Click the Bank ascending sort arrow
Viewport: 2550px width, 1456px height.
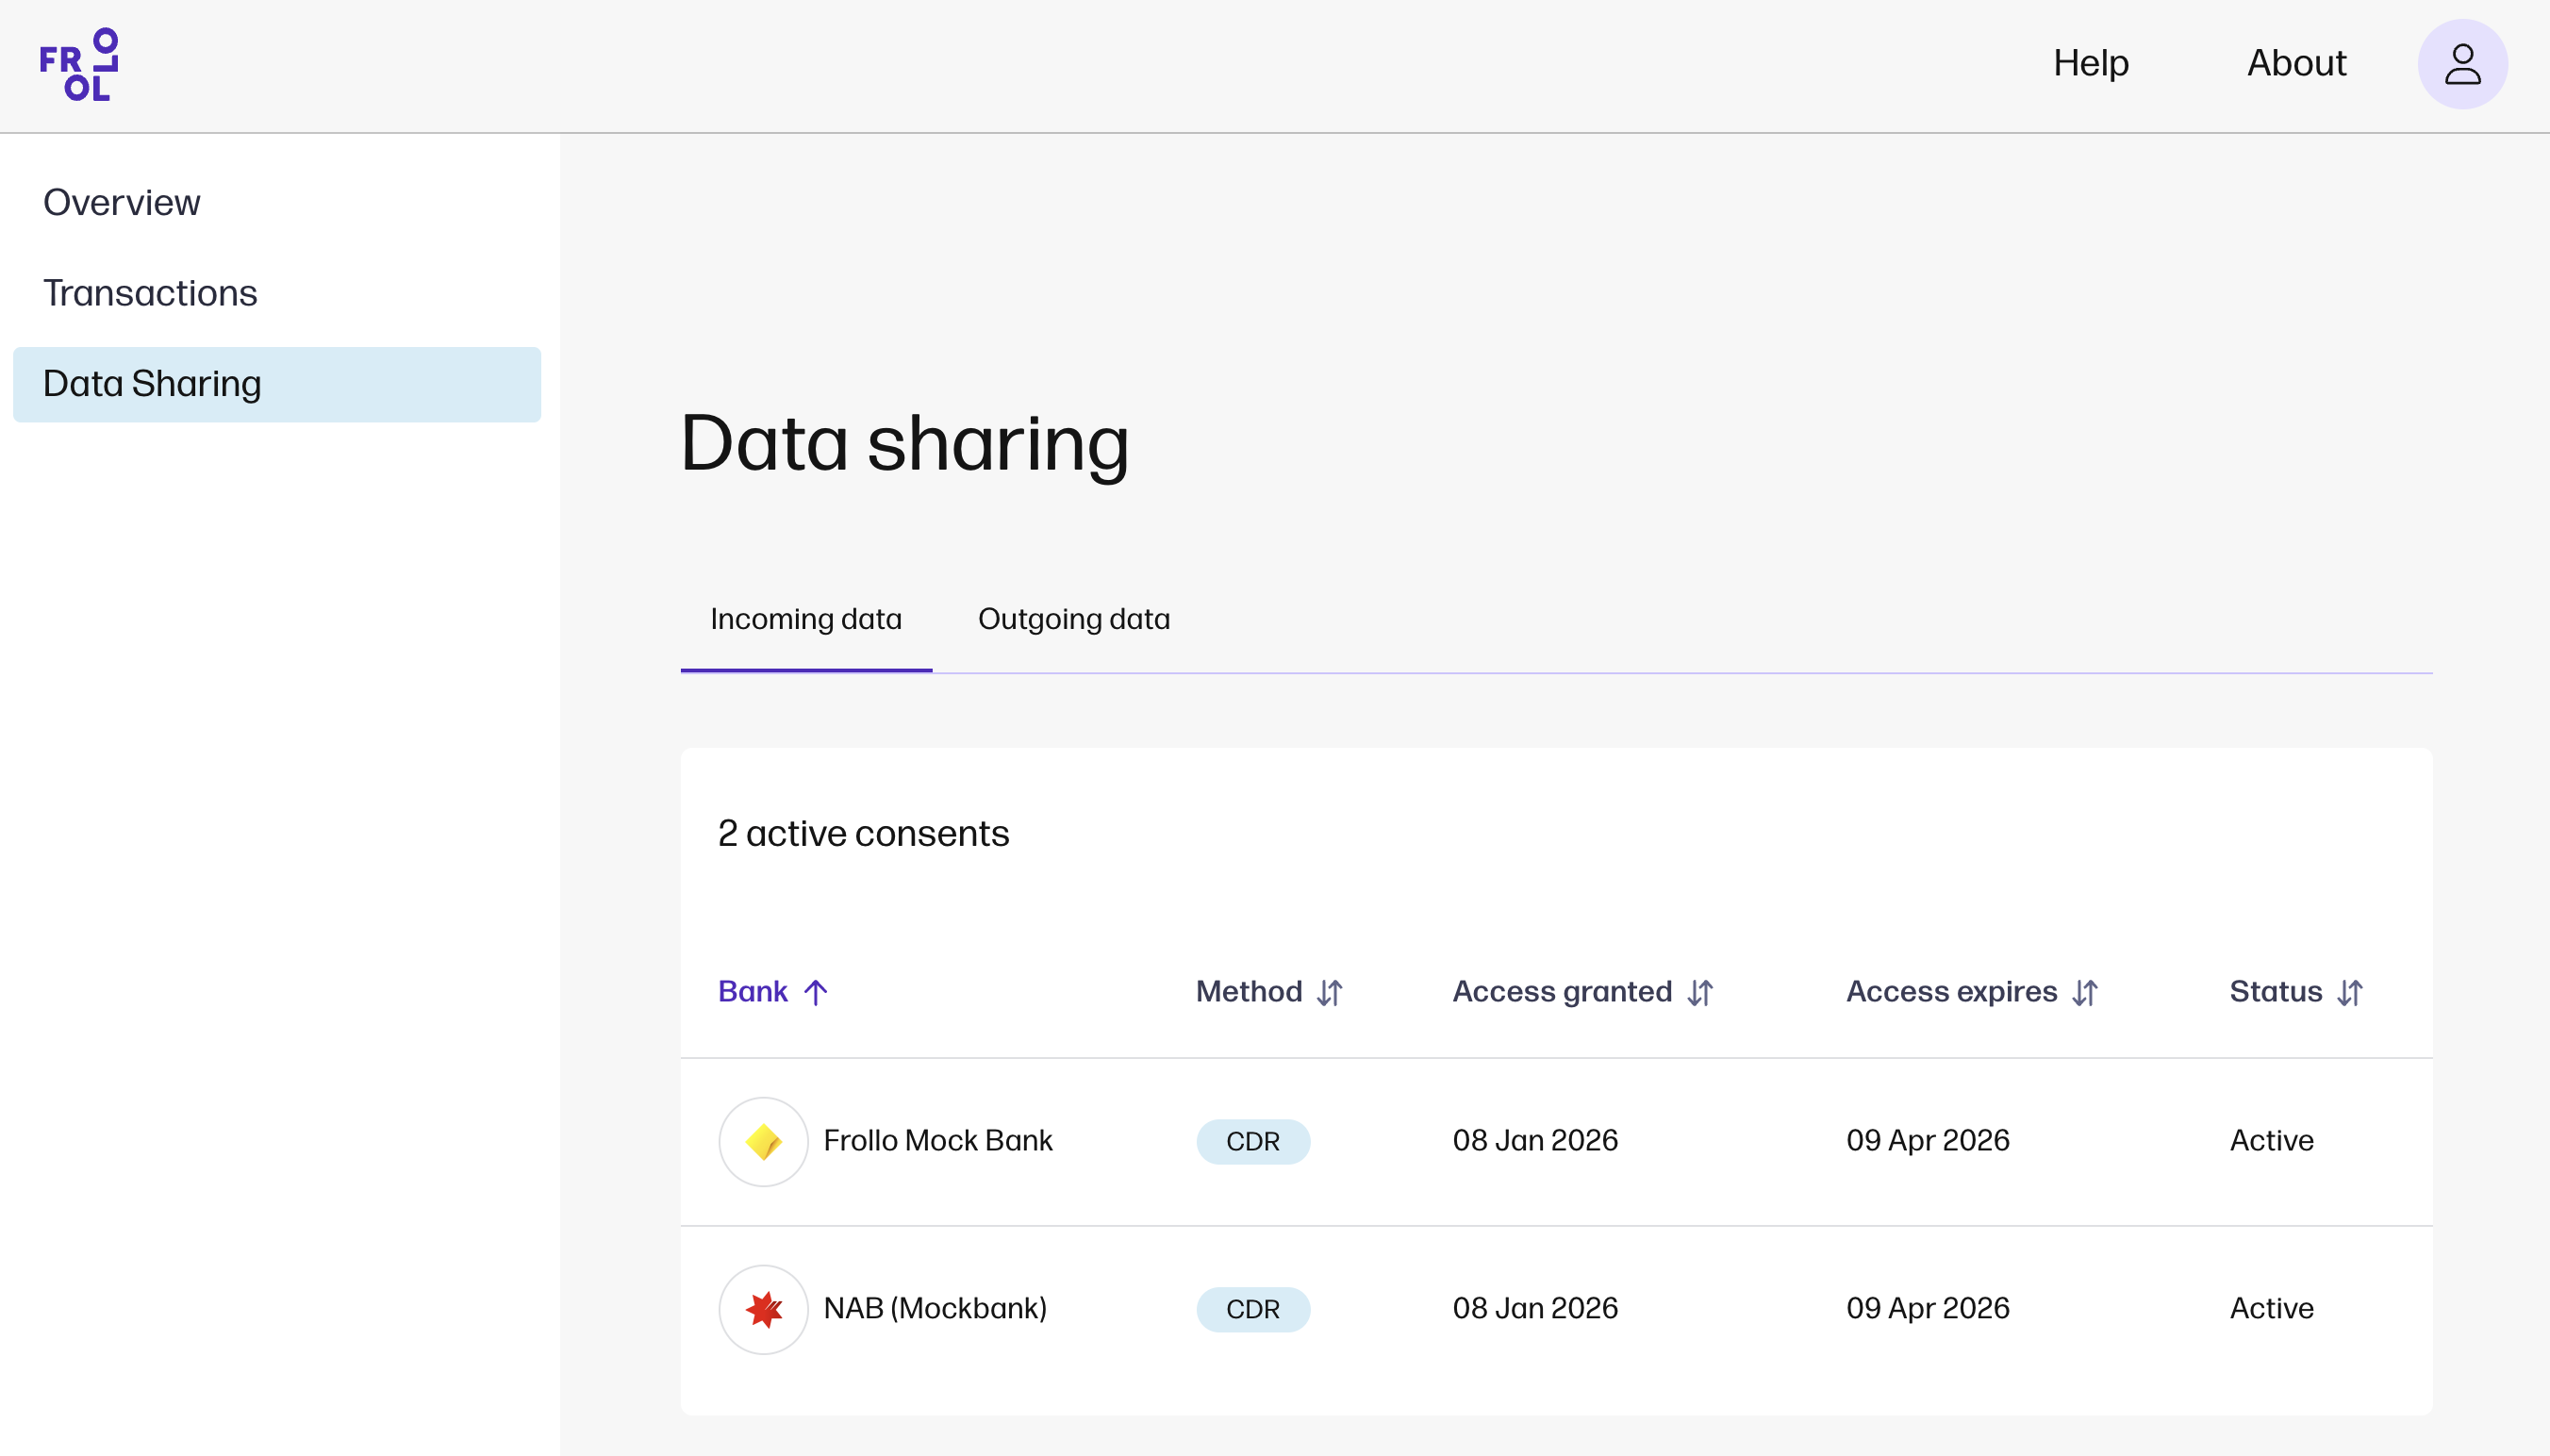(x=816, y=992)
